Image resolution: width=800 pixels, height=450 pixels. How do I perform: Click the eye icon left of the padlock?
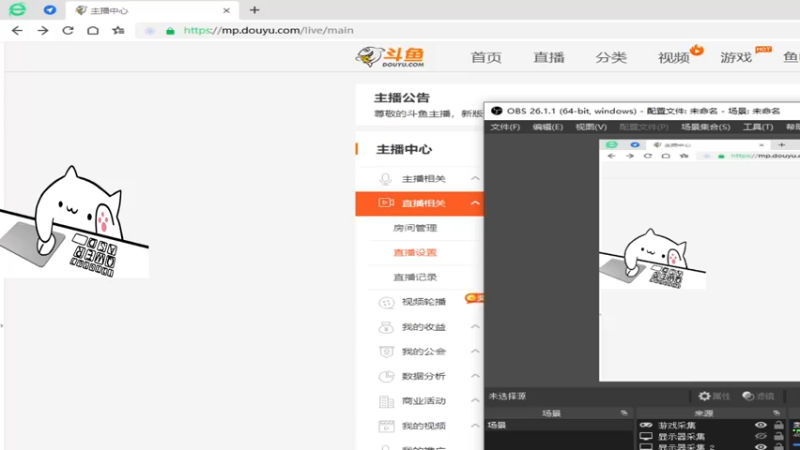coord(149,31)
